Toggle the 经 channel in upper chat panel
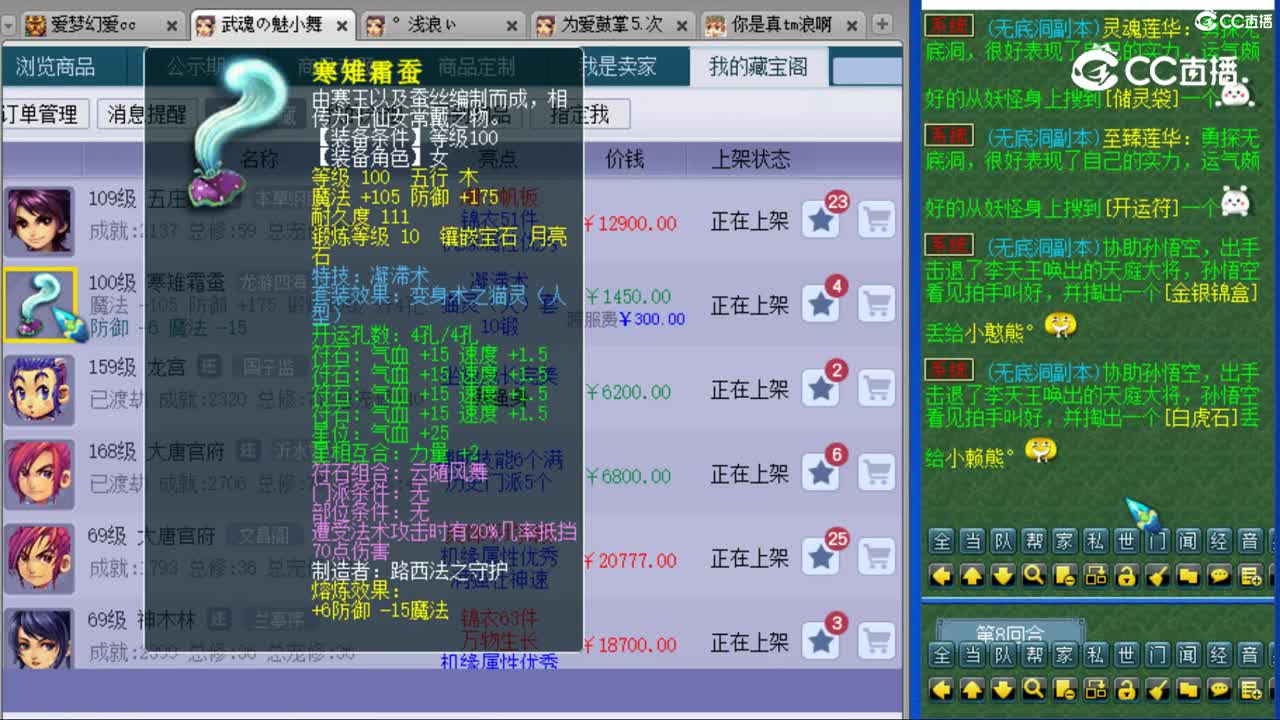This screenshot has width=1280, height=720. click(x=1219, y=542)
